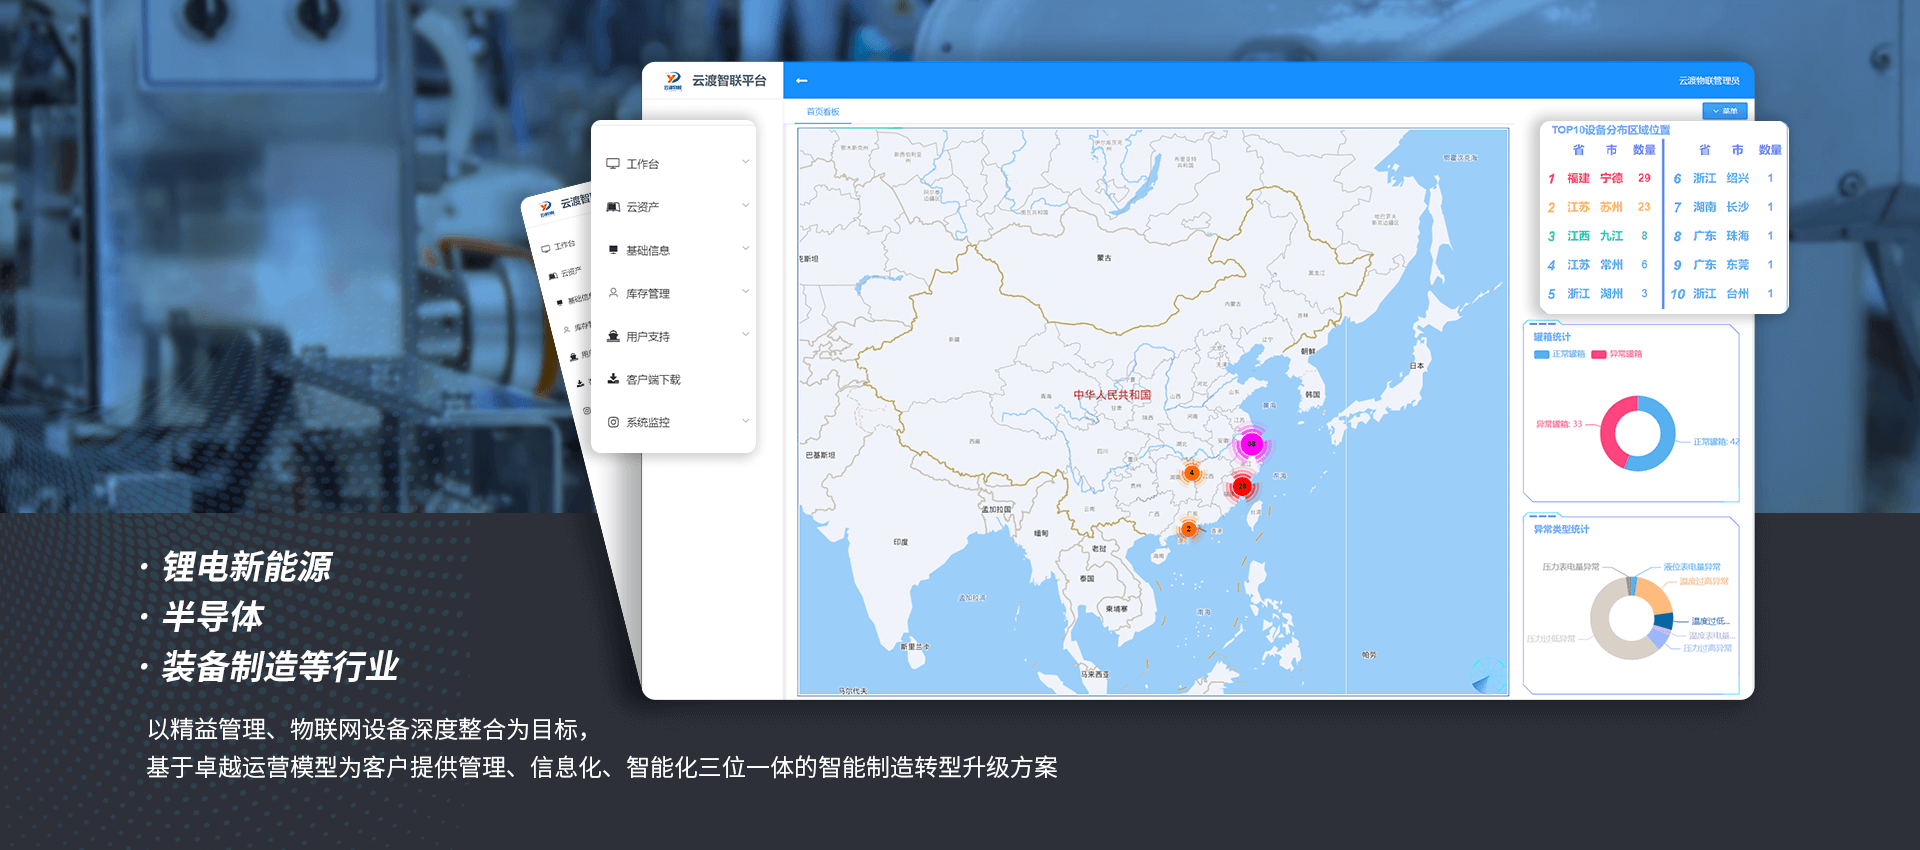Expand the 系统监控 menu chevron
Image resolution: width=1920 pixels, height=850 pixels.
pos(745,421)
